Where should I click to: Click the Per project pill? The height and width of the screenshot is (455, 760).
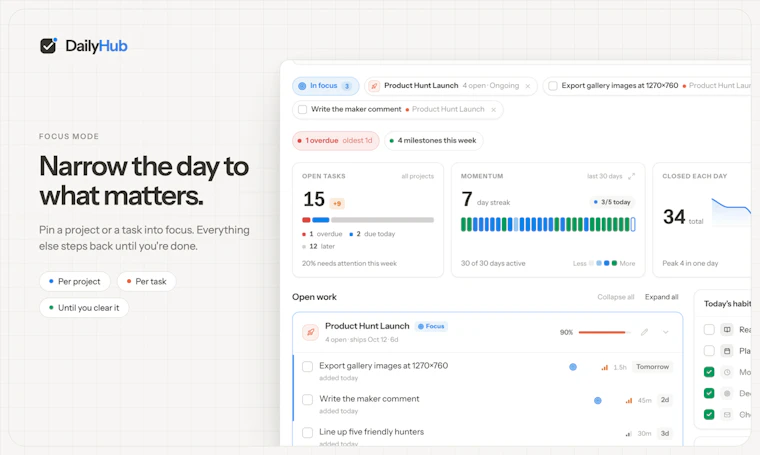click(x=75, y=282)
